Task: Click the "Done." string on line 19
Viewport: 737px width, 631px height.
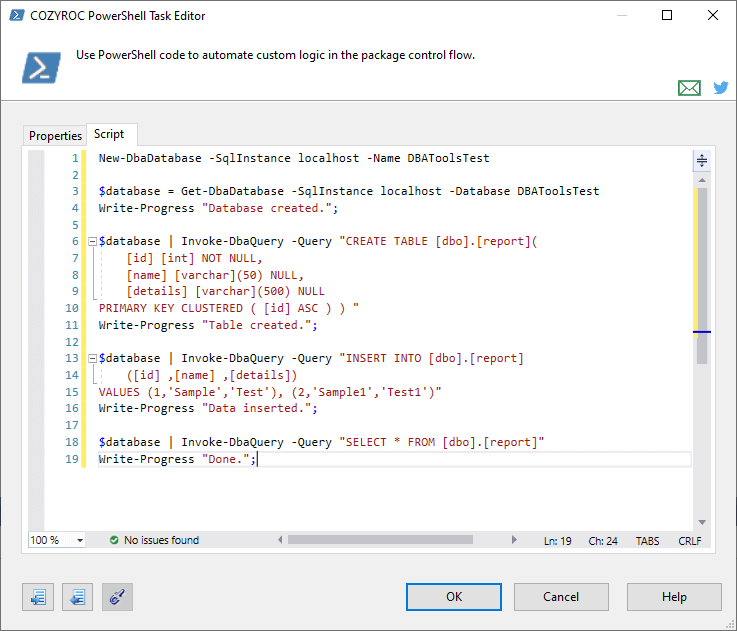Action: coord(226,459)
